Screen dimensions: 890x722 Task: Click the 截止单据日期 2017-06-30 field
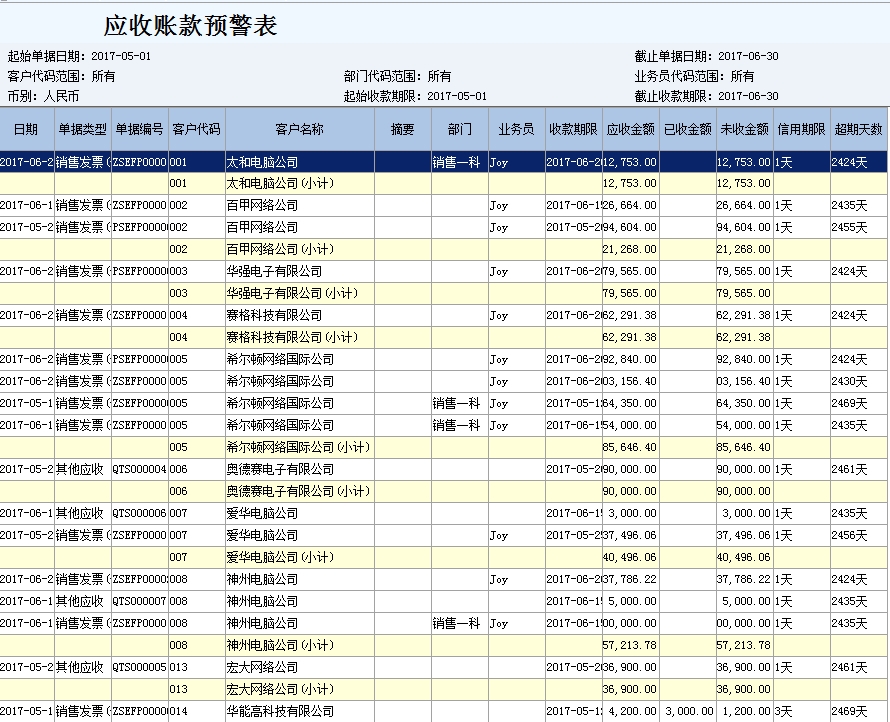pos(707,56)
